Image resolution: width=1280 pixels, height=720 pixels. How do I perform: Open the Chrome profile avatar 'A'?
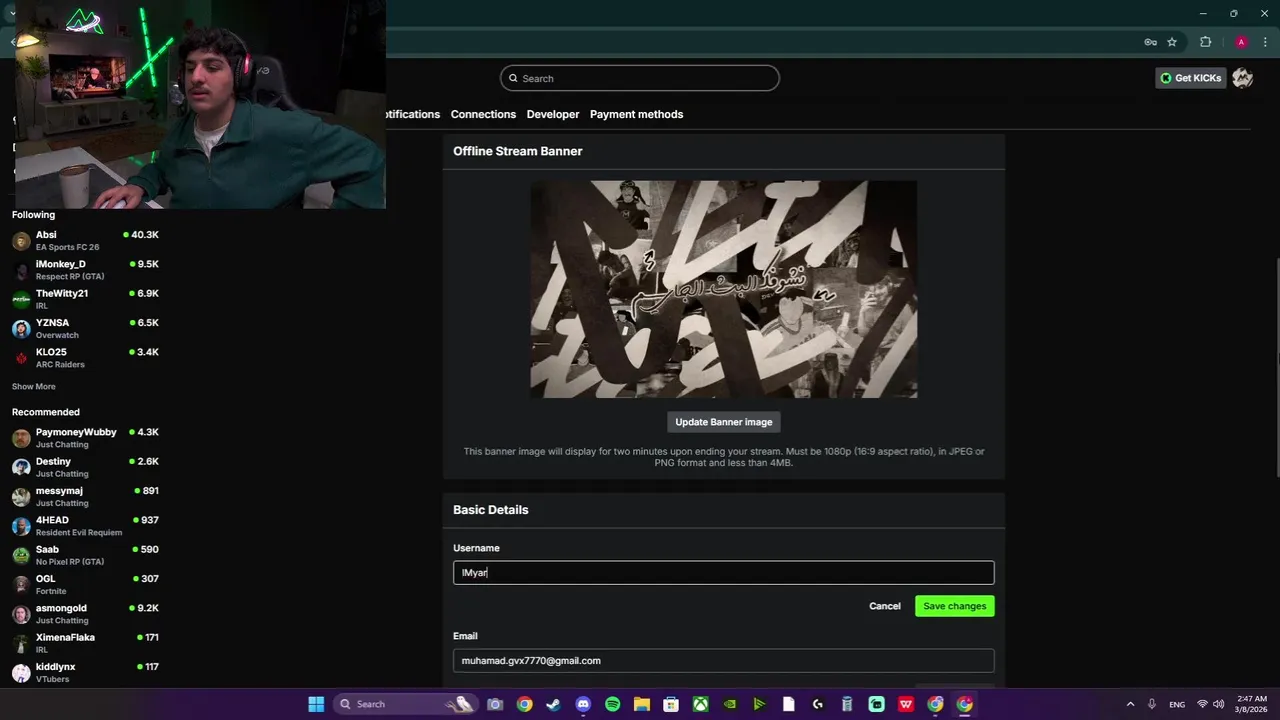pyautogui.click(x=1241, y=42)
